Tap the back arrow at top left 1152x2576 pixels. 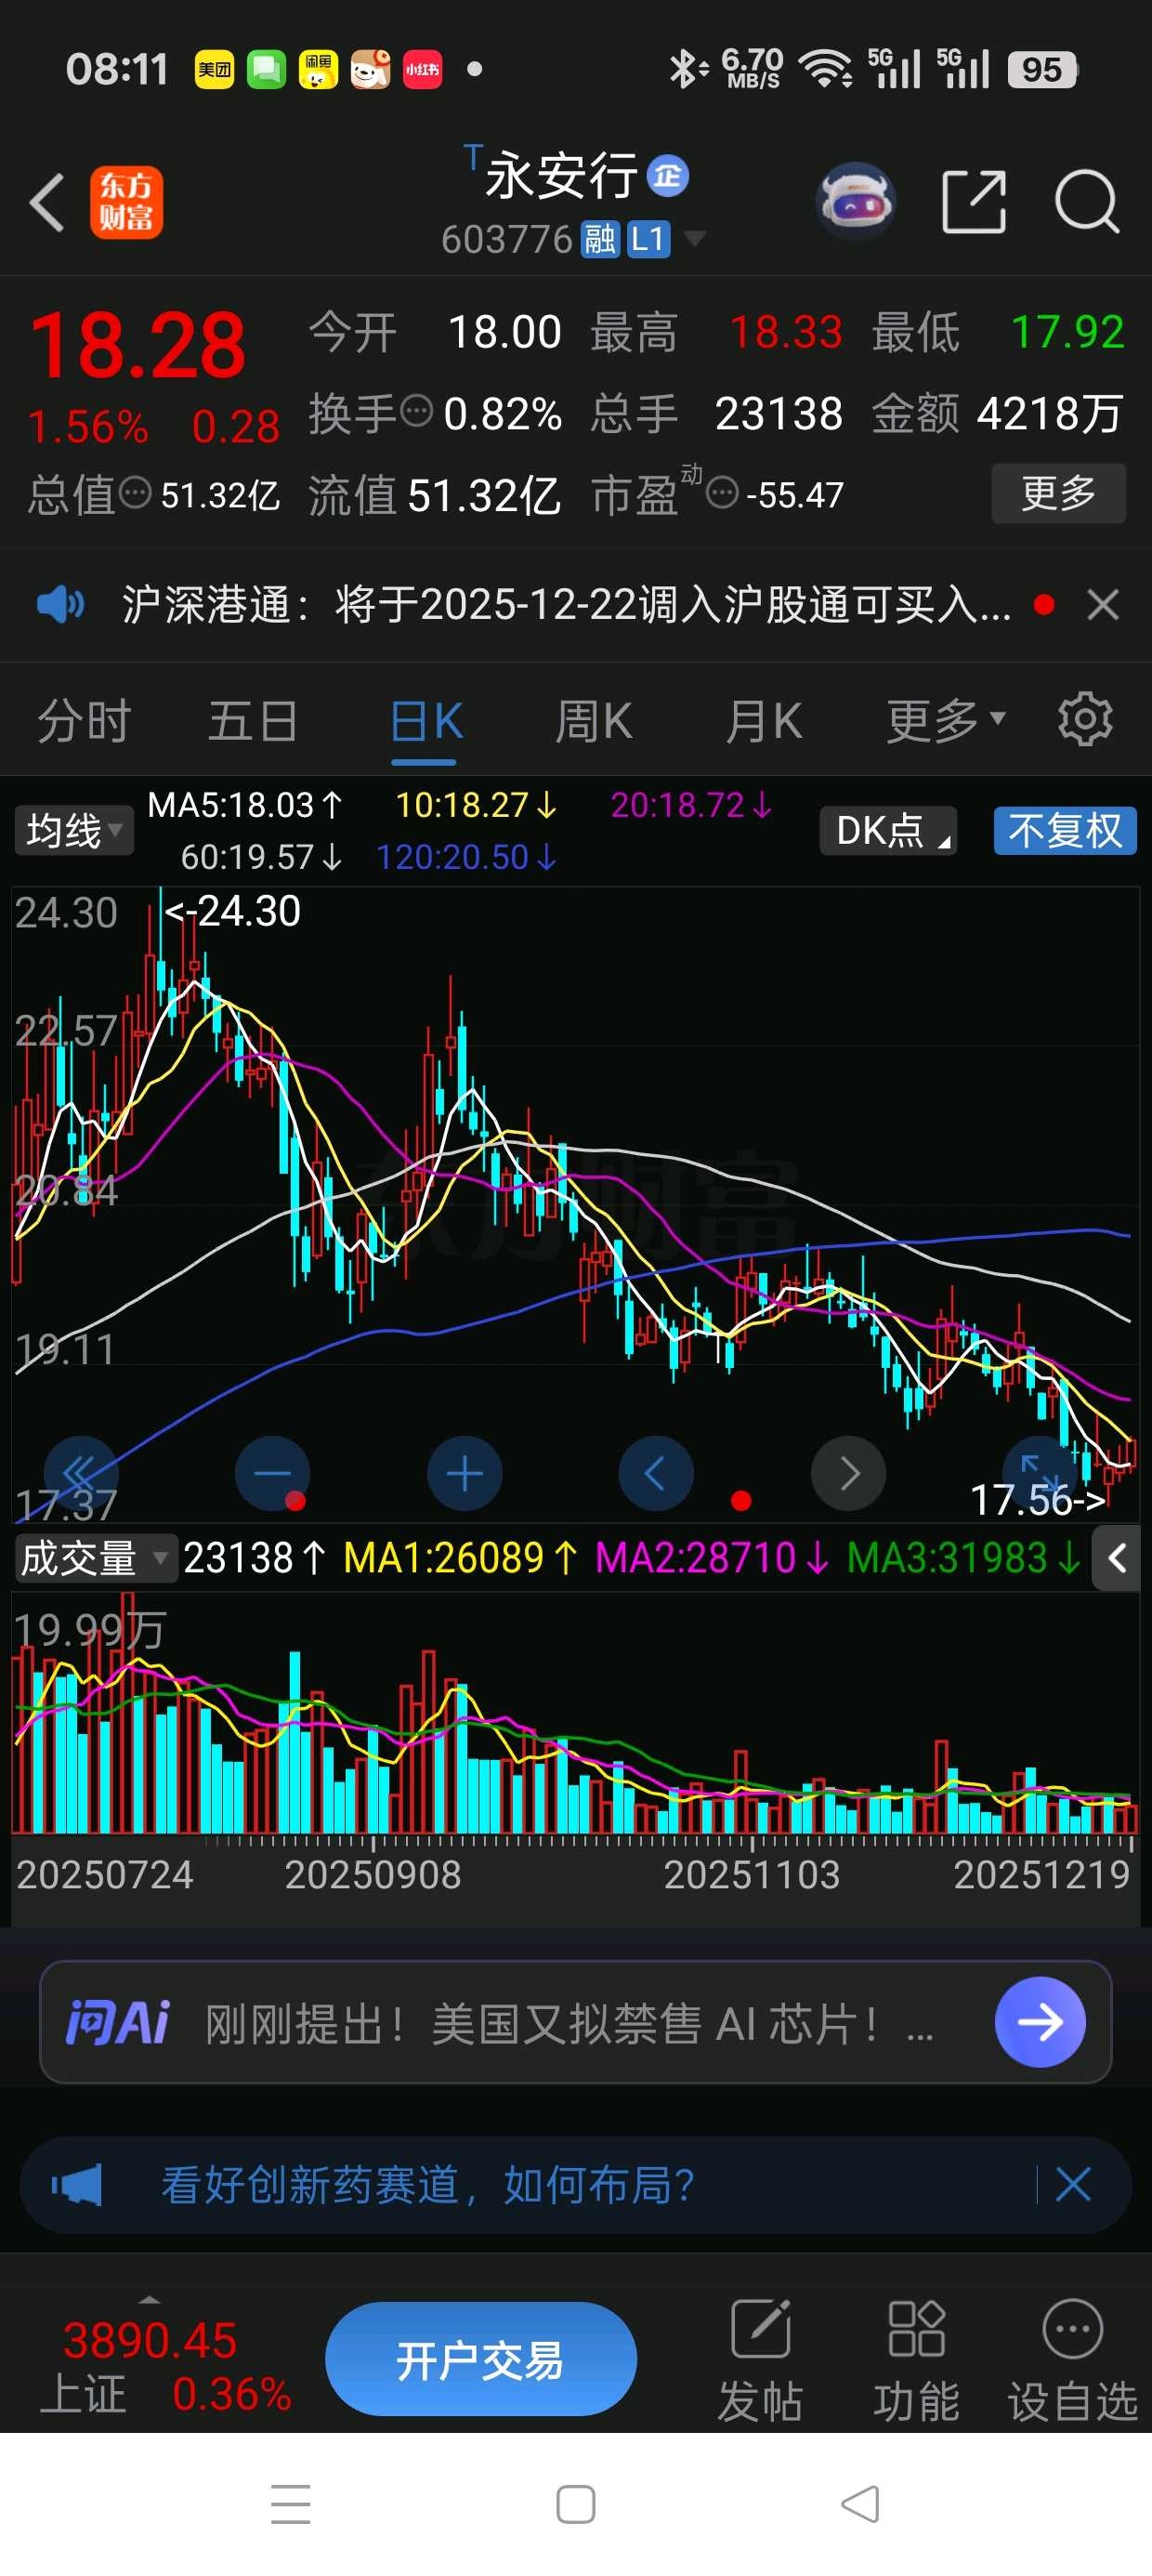point(47,202)
